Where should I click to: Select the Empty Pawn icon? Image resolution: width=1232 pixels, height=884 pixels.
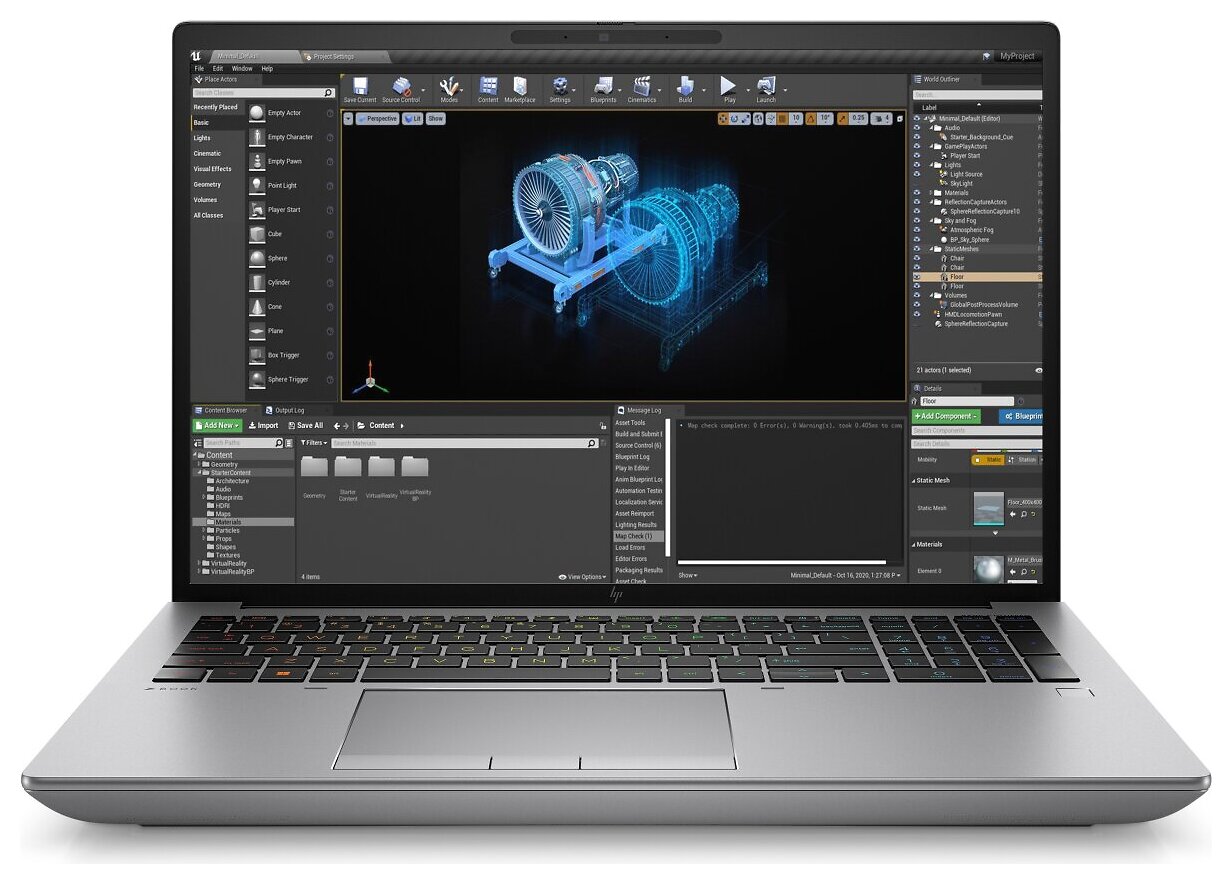click(x=257, y=161)
